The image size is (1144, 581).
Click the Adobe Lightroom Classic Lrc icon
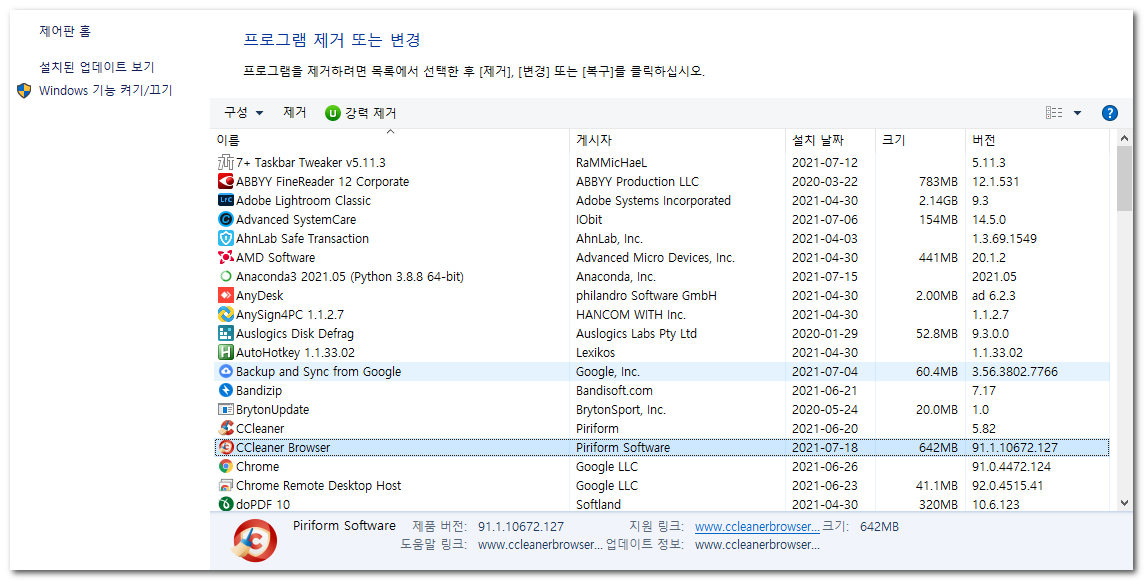pyautogui.click(x=225, y=200)
